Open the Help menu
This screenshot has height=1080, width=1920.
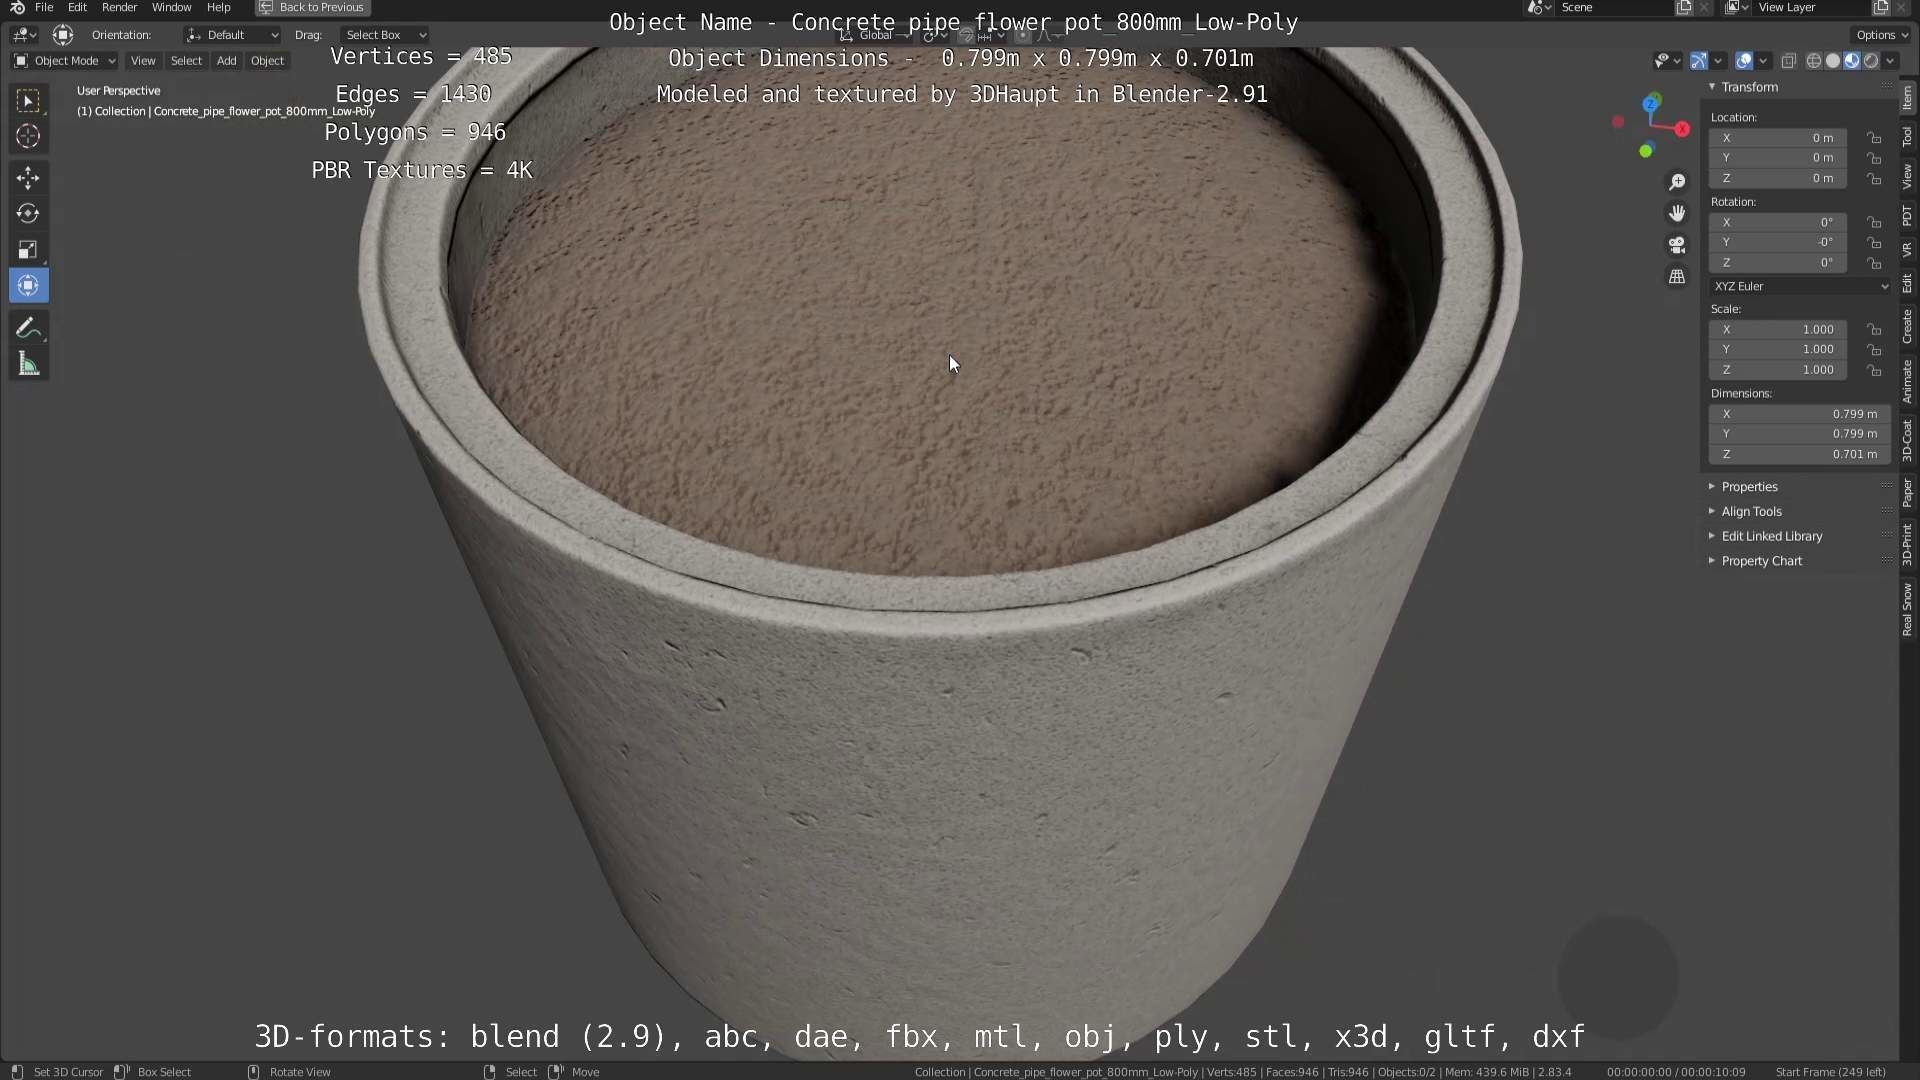pyautogui.click(x=218, y=7)
